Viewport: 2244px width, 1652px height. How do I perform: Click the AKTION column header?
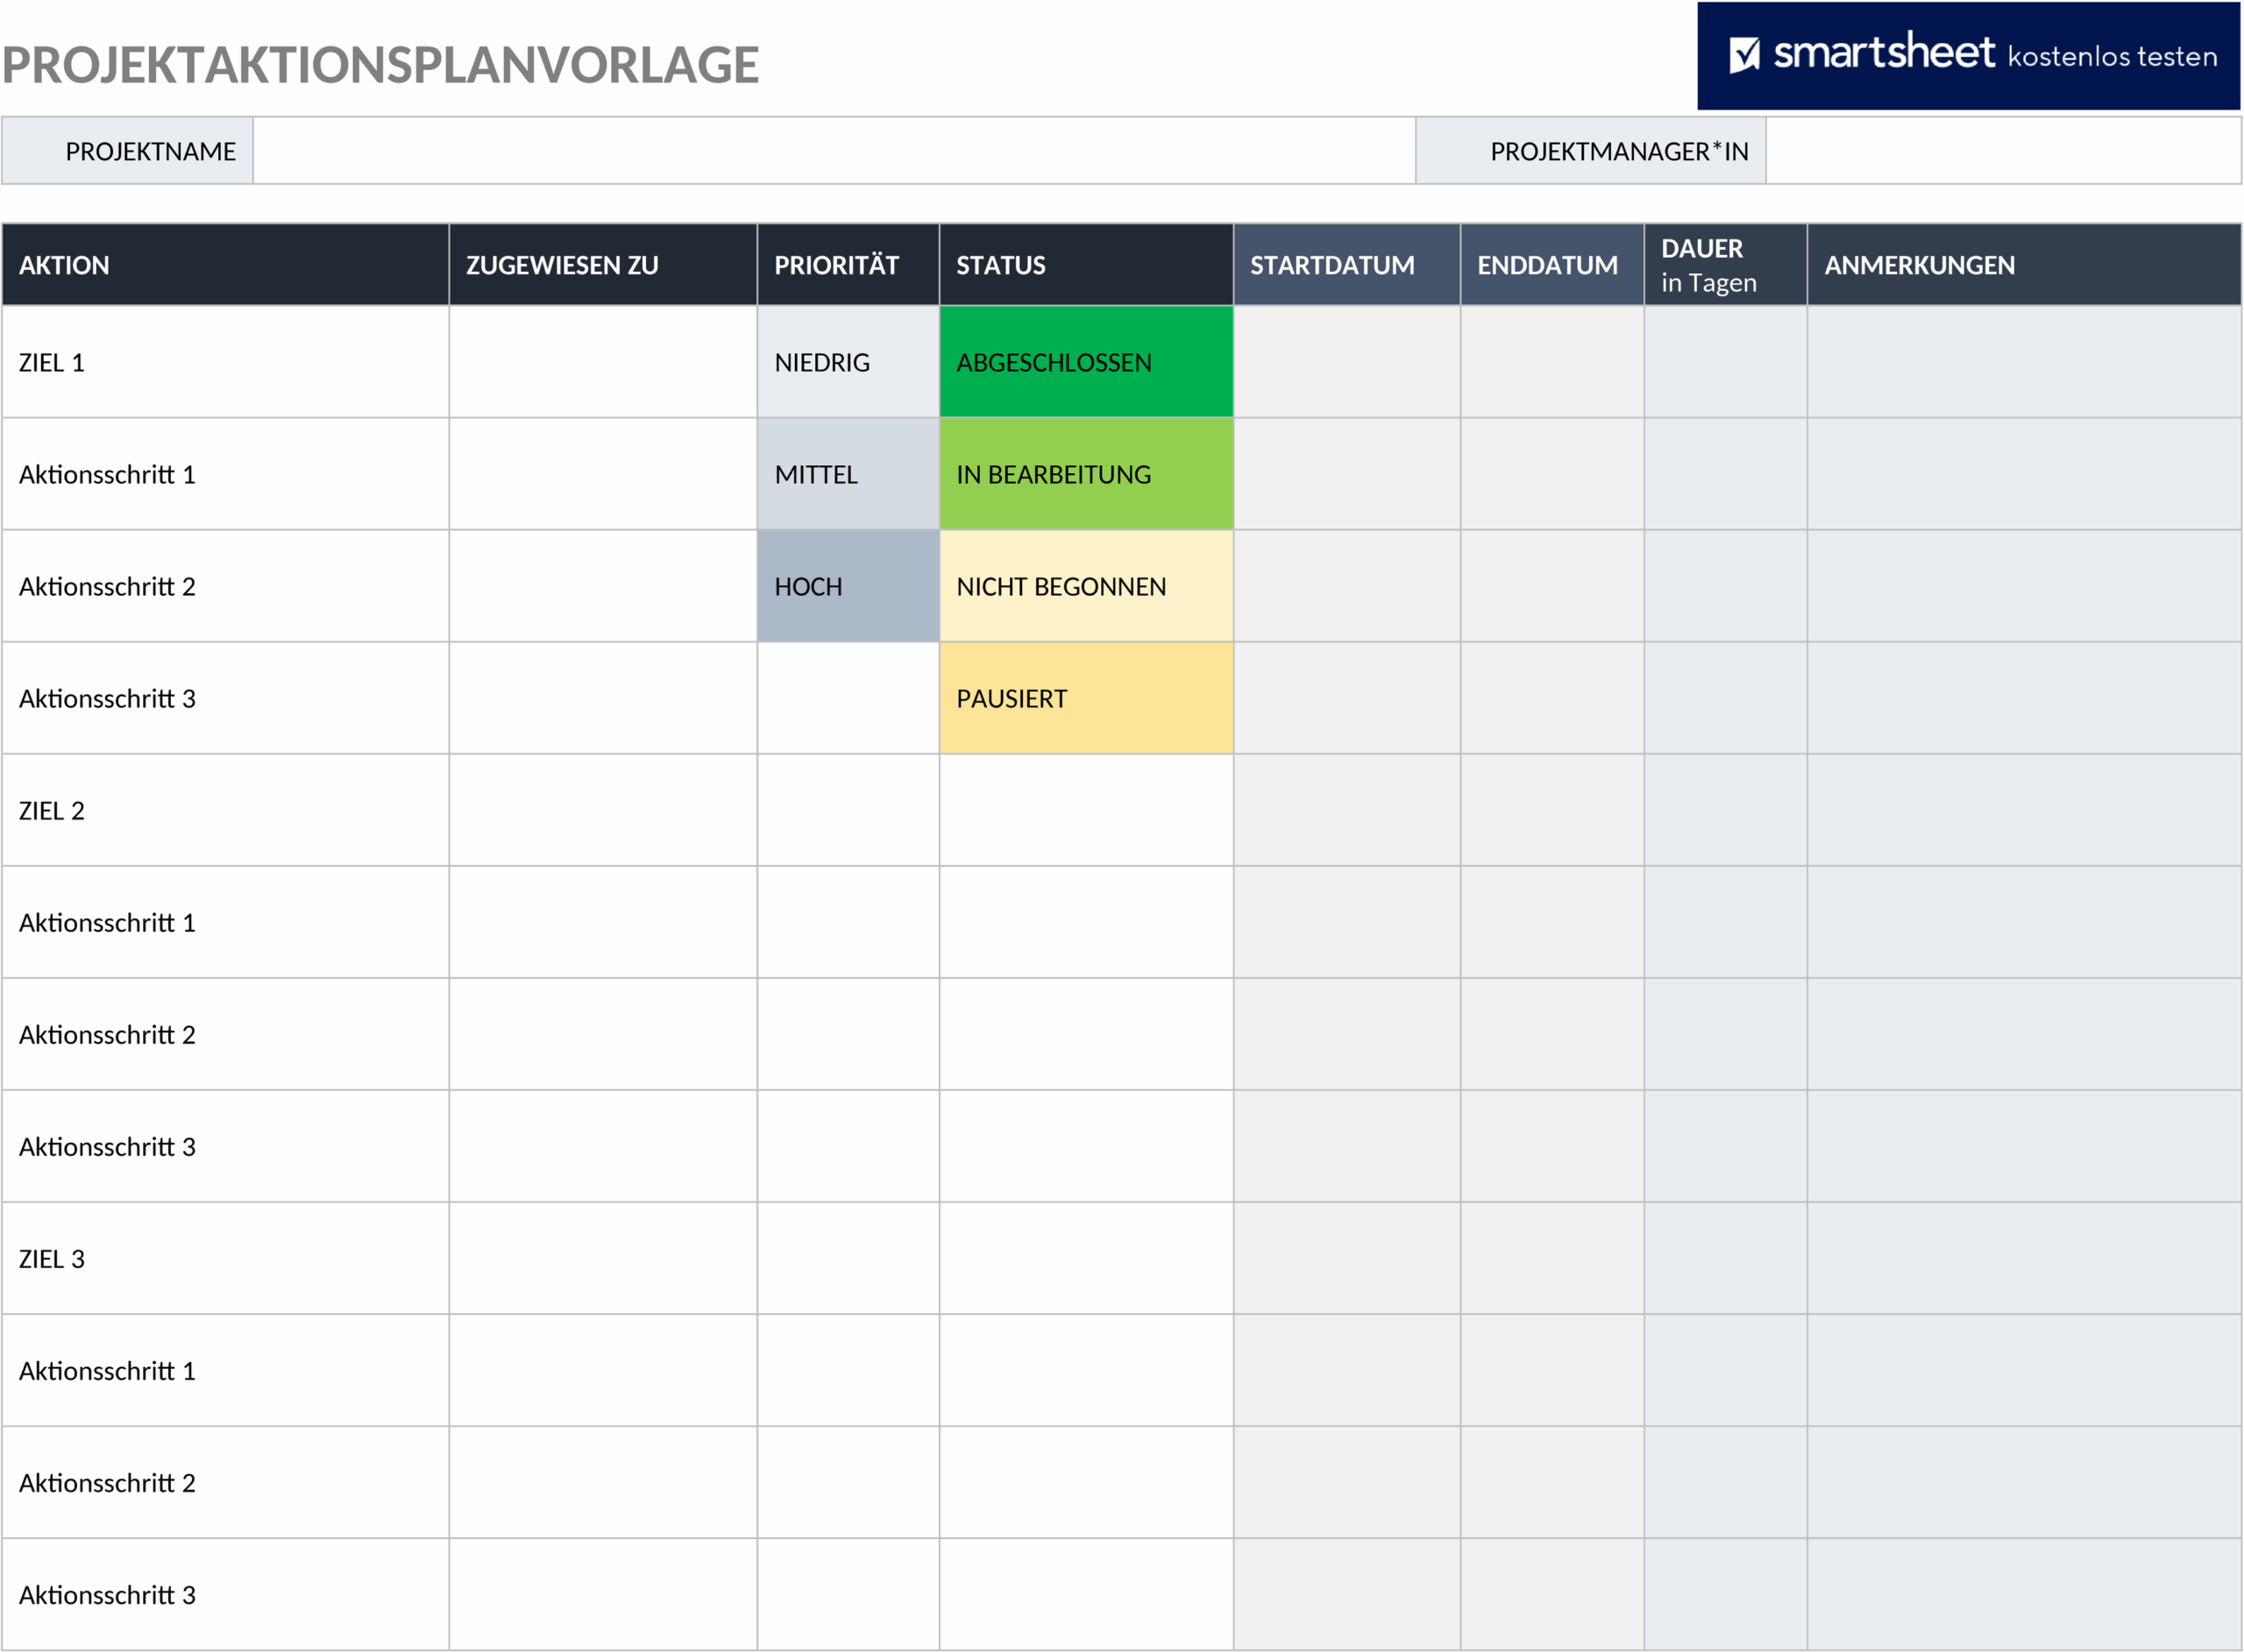225,265
